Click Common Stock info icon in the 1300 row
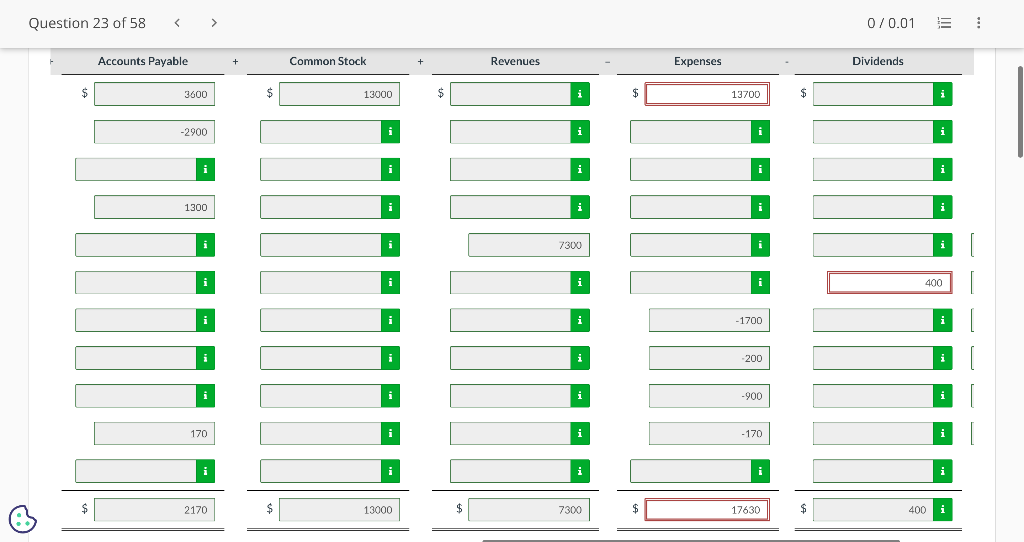The width and height of the screenshot is (1024, 542). [x=390, y=208]
